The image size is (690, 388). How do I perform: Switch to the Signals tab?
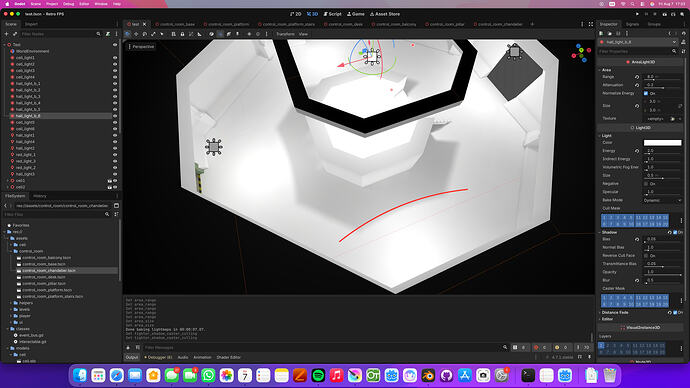(632, 24)
